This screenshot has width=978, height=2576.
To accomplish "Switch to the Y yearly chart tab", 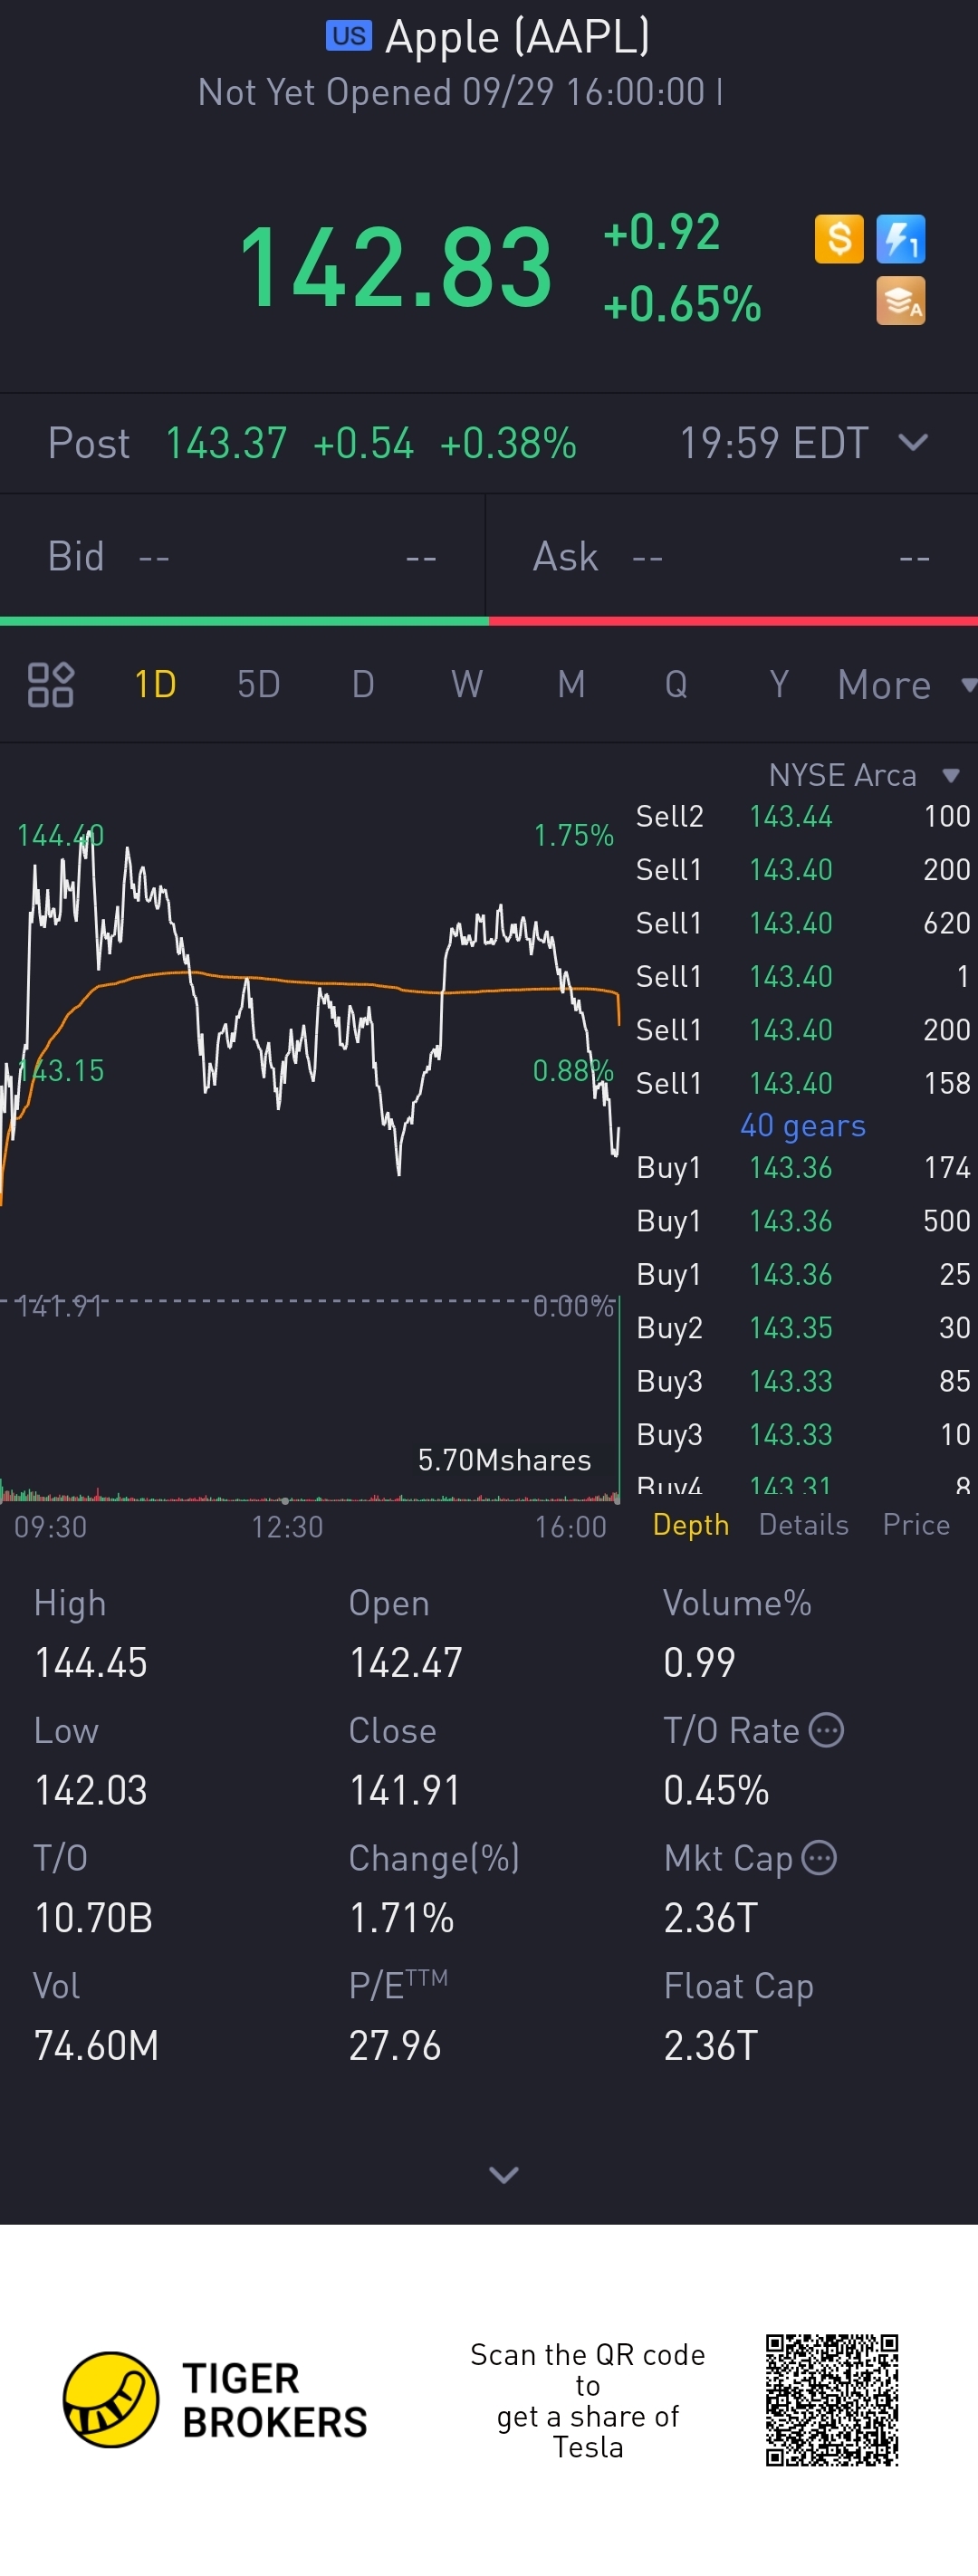I will pyautogui.click(x=779, y=685).
